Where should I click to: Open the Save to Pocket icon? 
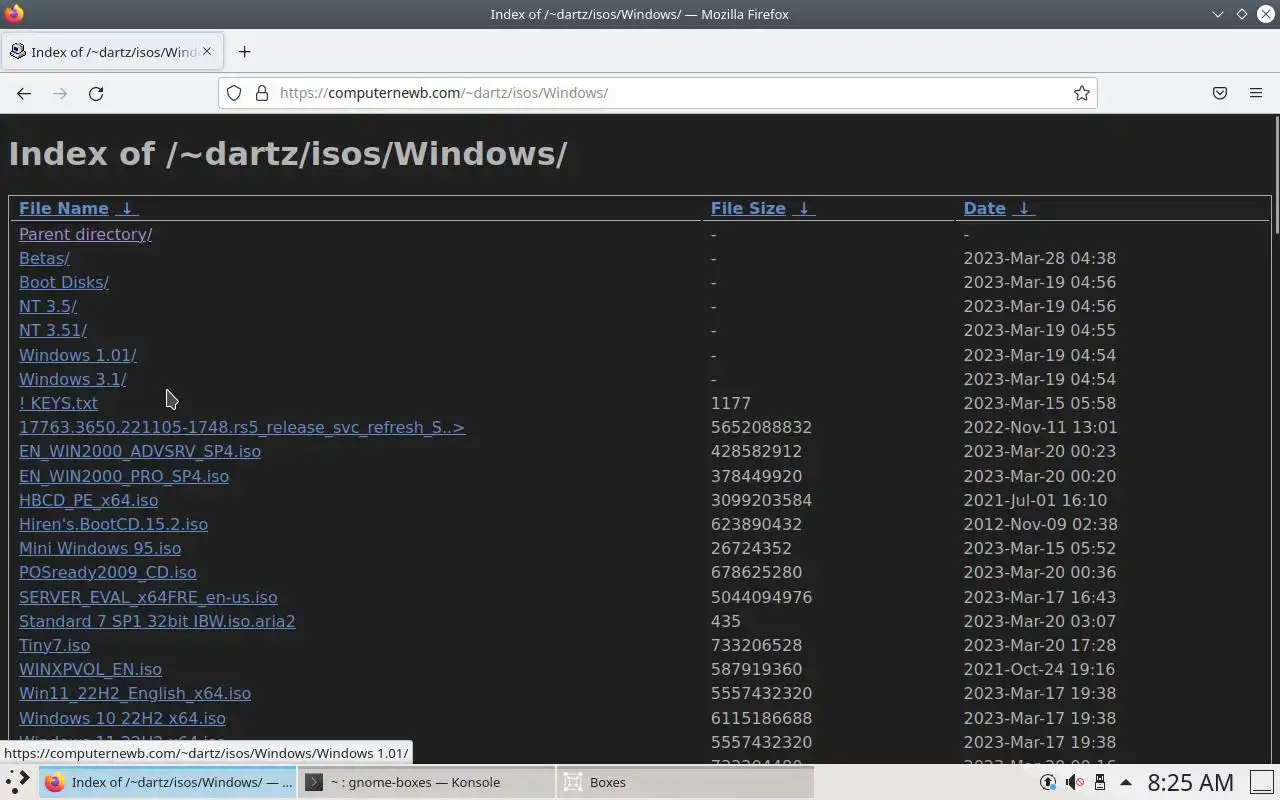pyautogui.click(x=1220, y=93)
